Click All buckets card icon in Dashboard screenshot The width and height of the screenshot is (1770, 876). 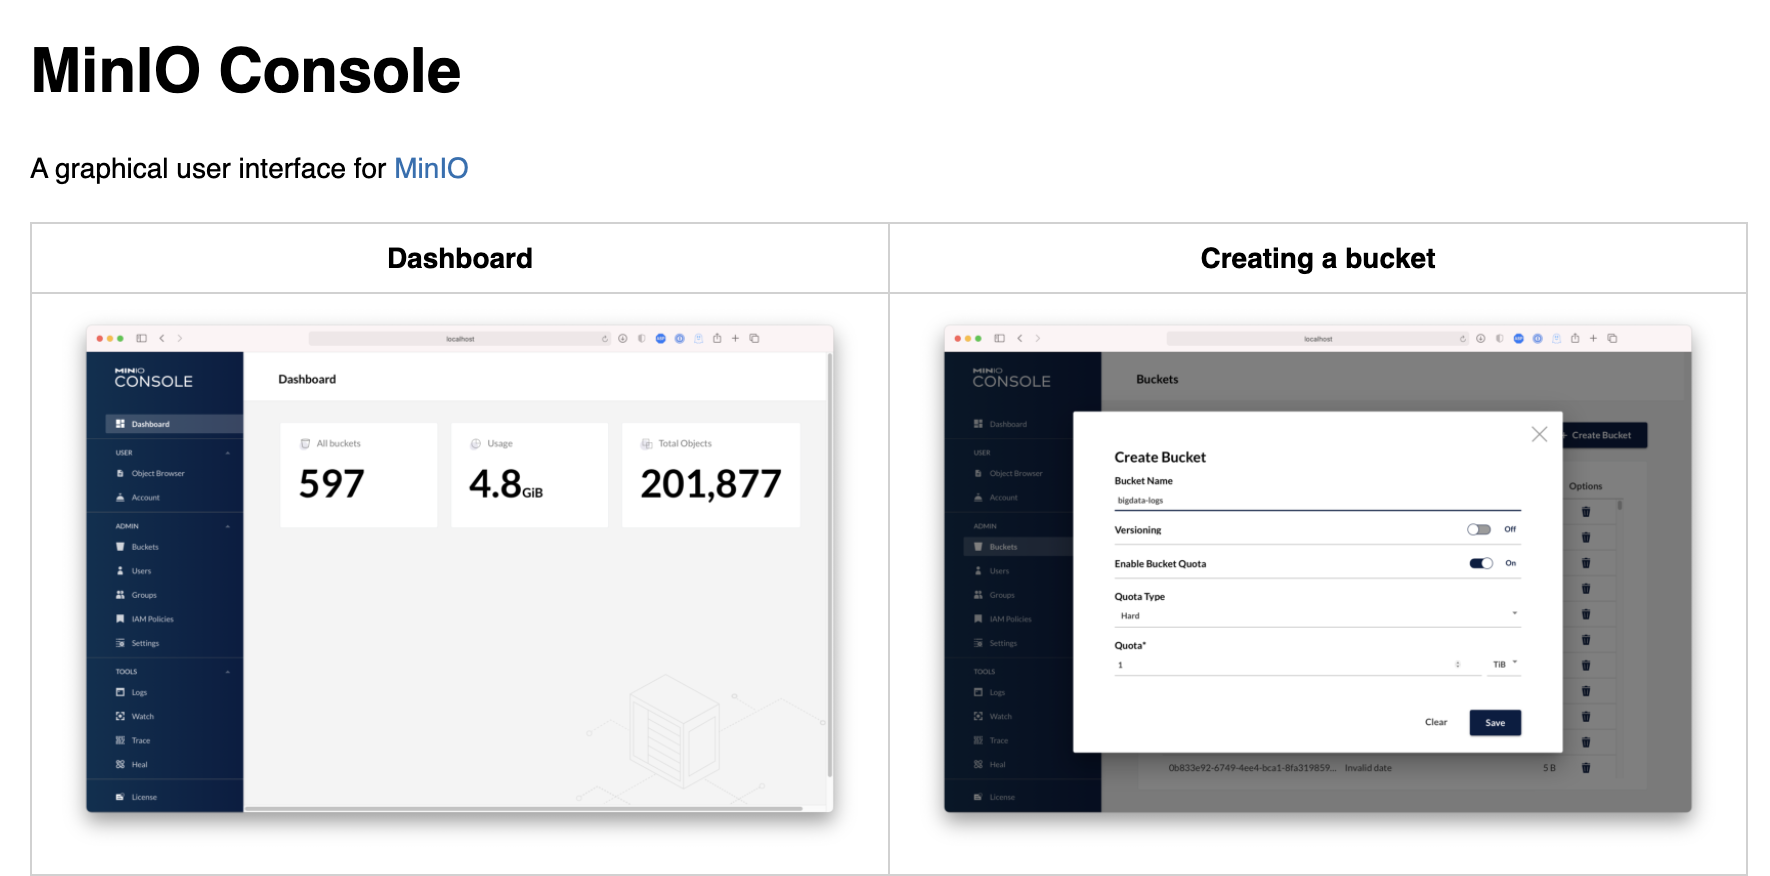point(305,443)
